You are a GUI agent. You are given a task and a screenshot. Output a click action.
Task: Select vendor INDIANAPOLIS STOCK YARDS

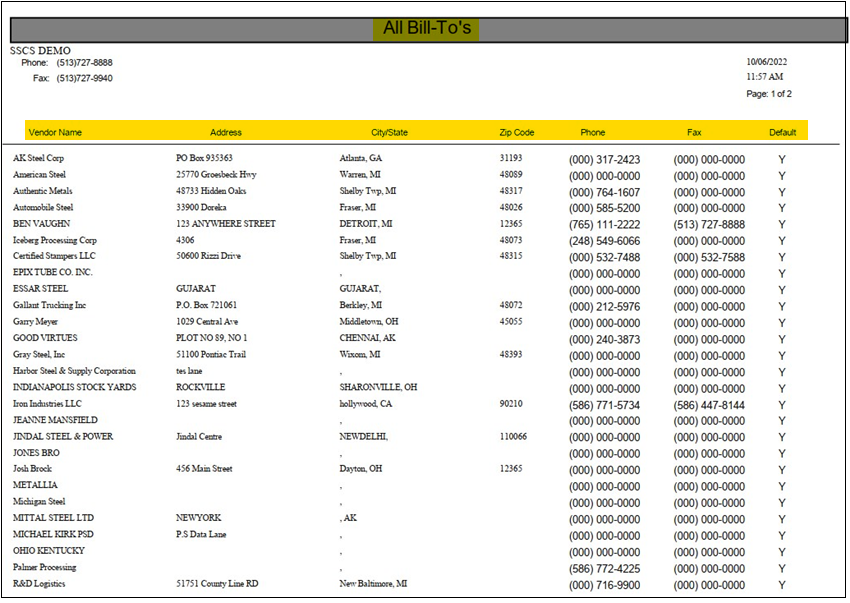click(75, 387)
